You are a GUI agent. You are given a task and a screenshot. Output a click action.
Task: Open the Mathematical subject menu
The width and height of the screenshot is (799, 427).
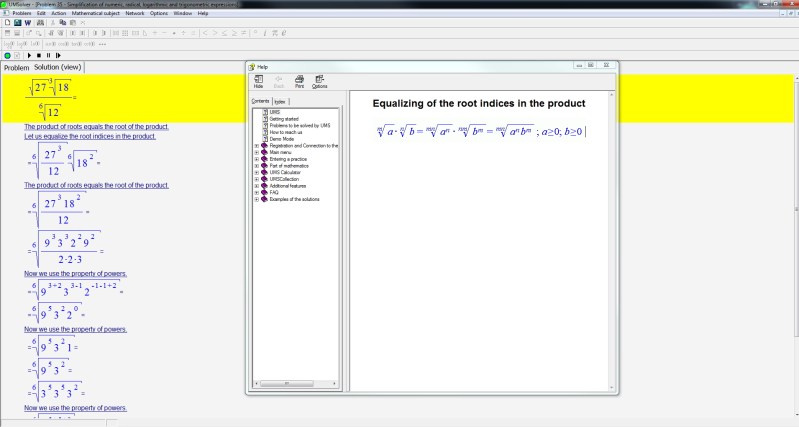point(96,13)
